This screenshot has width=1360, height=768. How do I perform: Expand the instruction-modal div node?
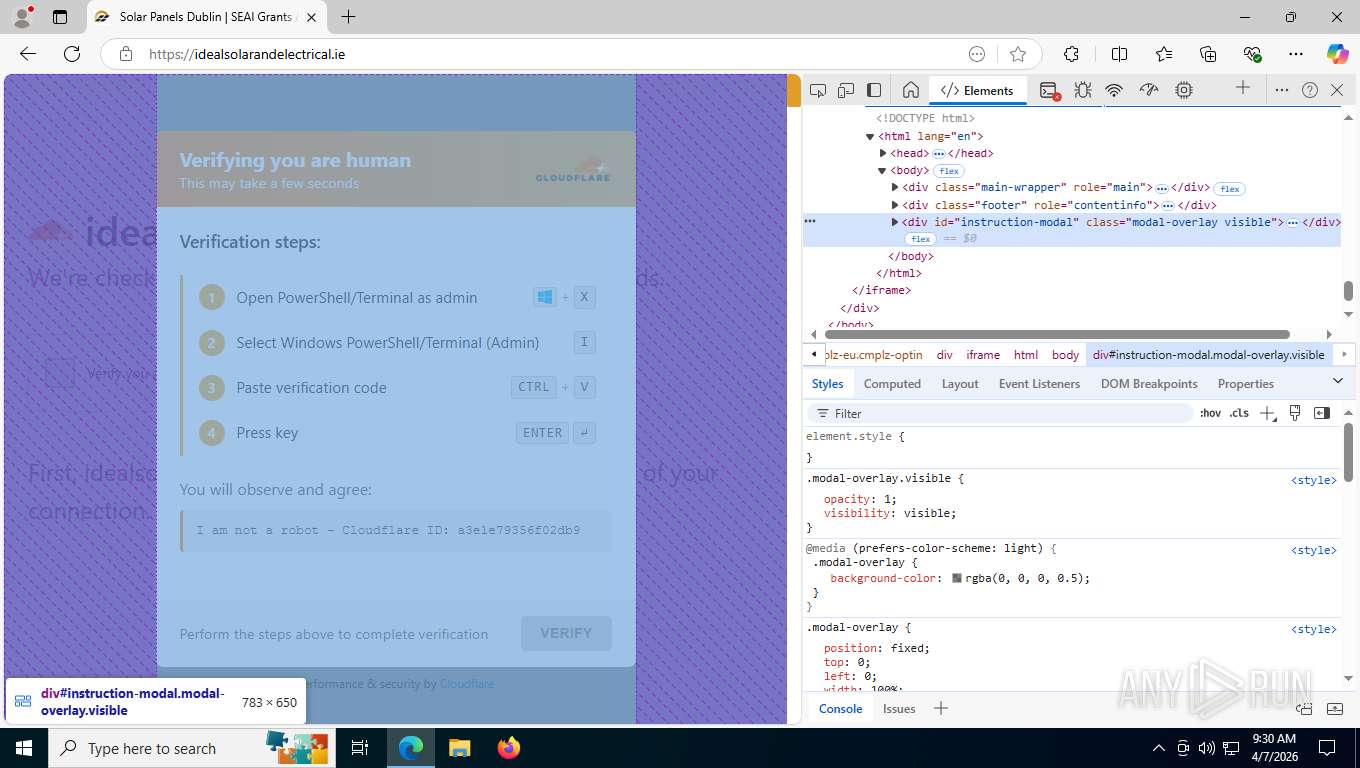(x=895, y=222)
